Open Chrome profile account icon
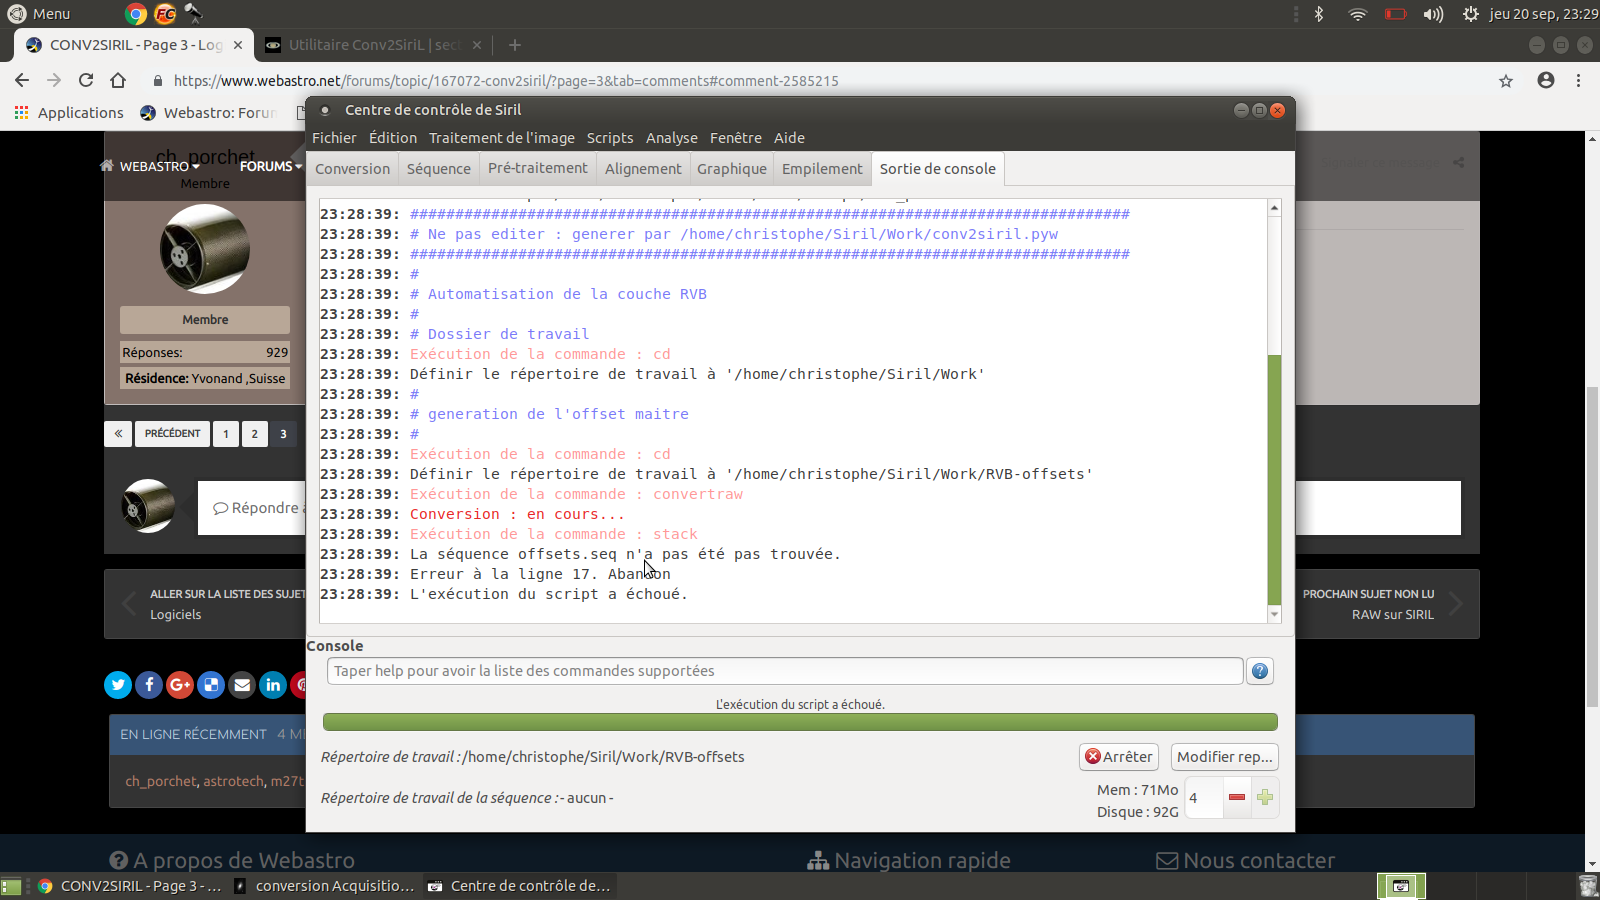The height and width of the screenshot is (900, 1600). click(x=1546, y=80)
